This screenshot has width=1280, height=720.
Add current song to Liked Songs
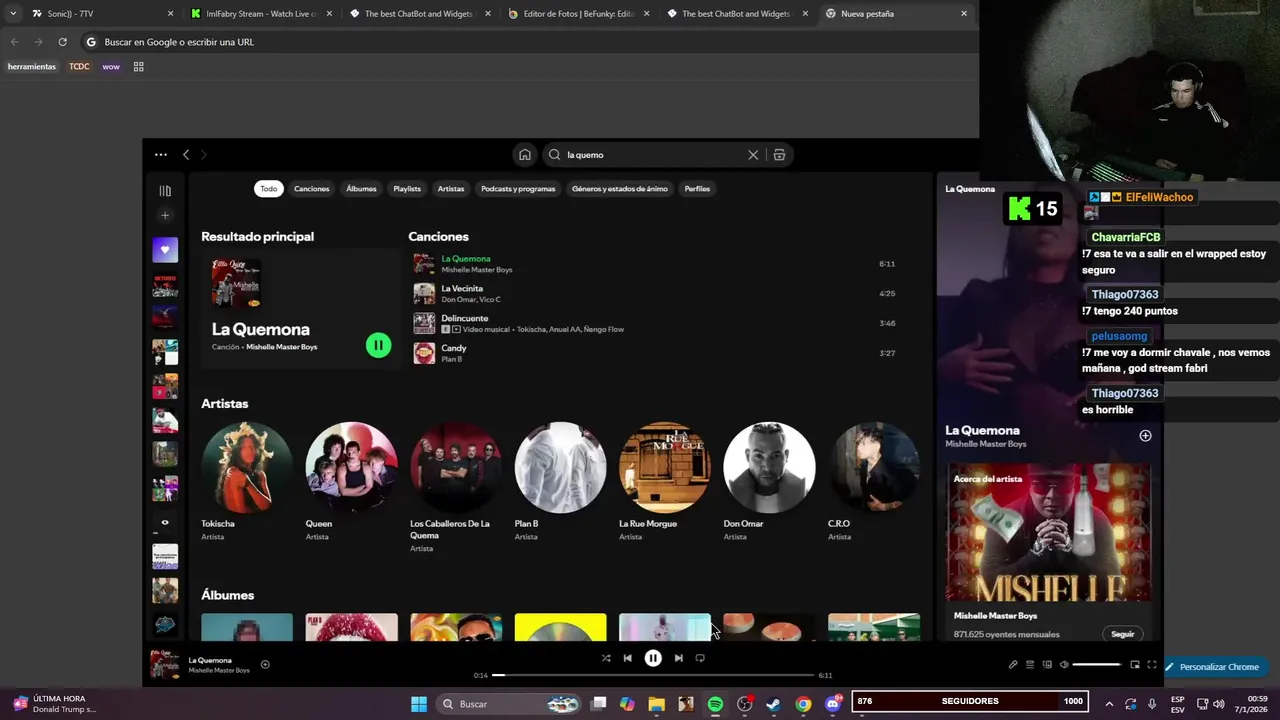(x=265, y=664)
